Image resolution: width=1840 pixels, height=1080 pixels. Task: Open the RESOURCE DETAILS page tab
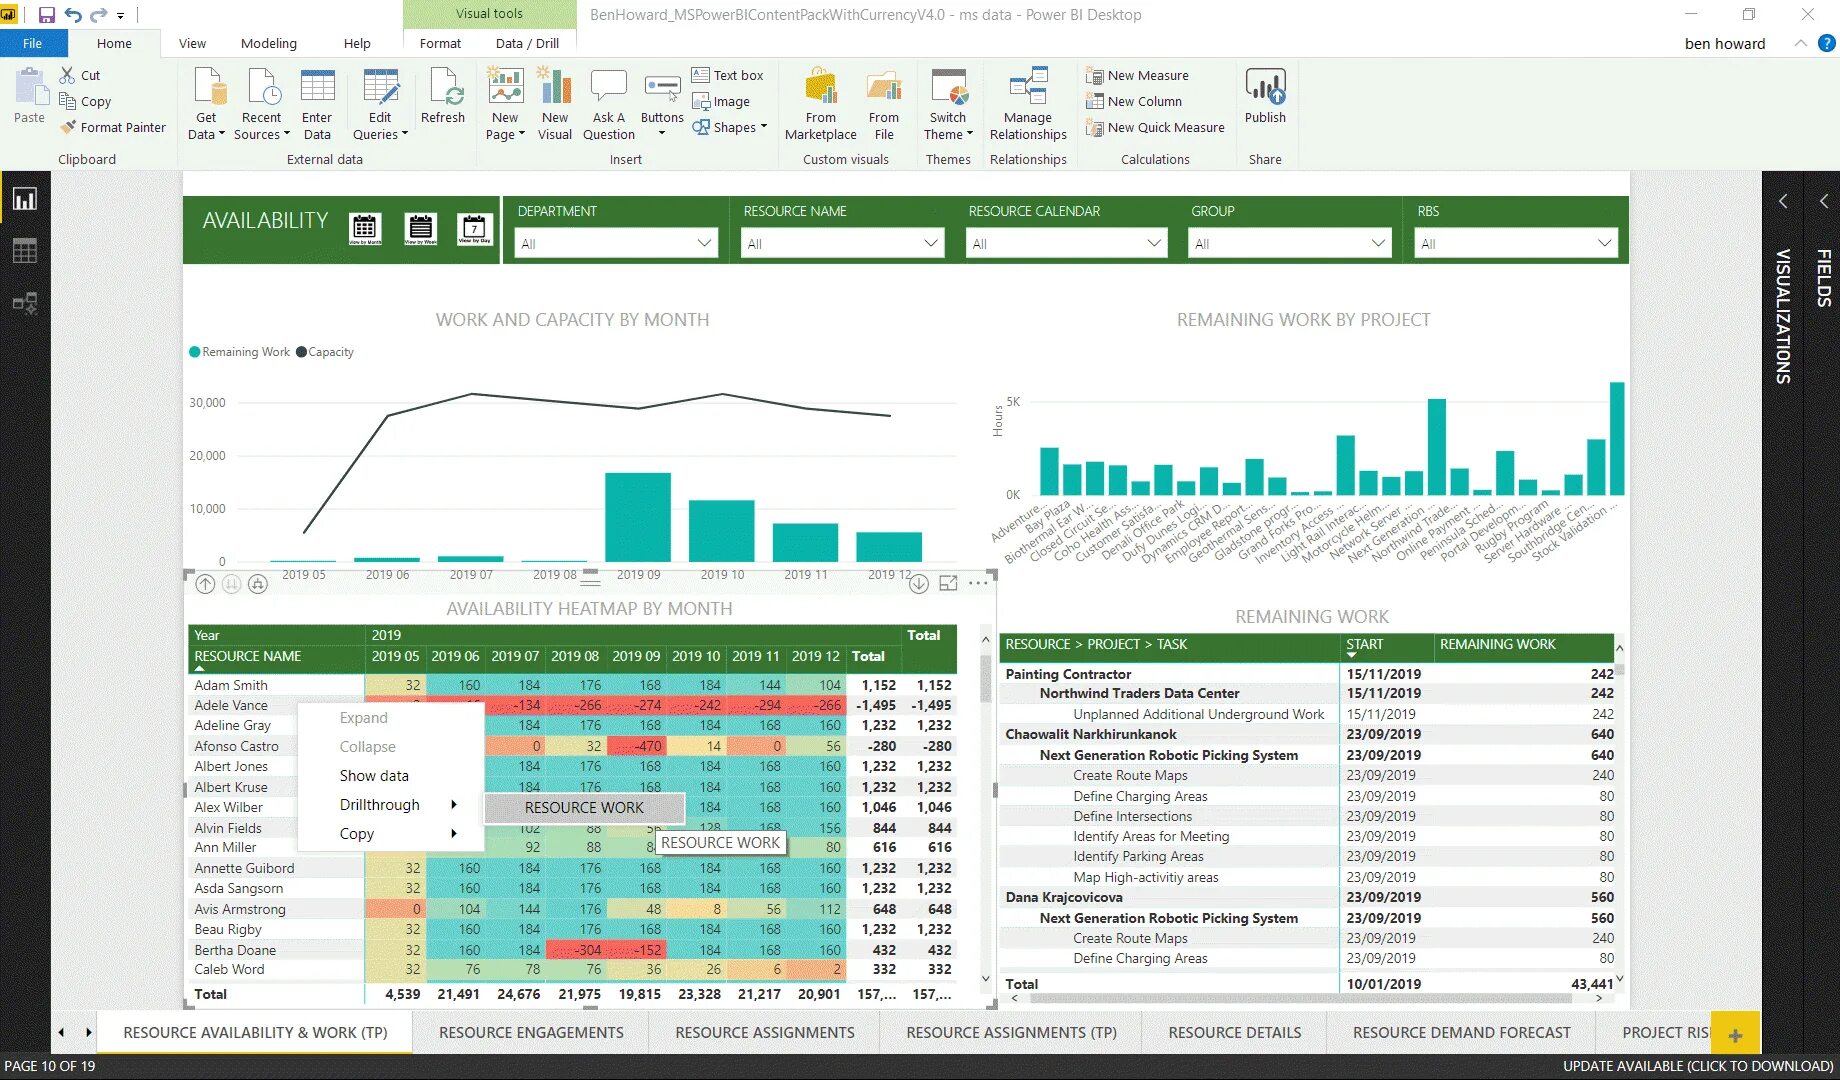coord(1235,1033)
